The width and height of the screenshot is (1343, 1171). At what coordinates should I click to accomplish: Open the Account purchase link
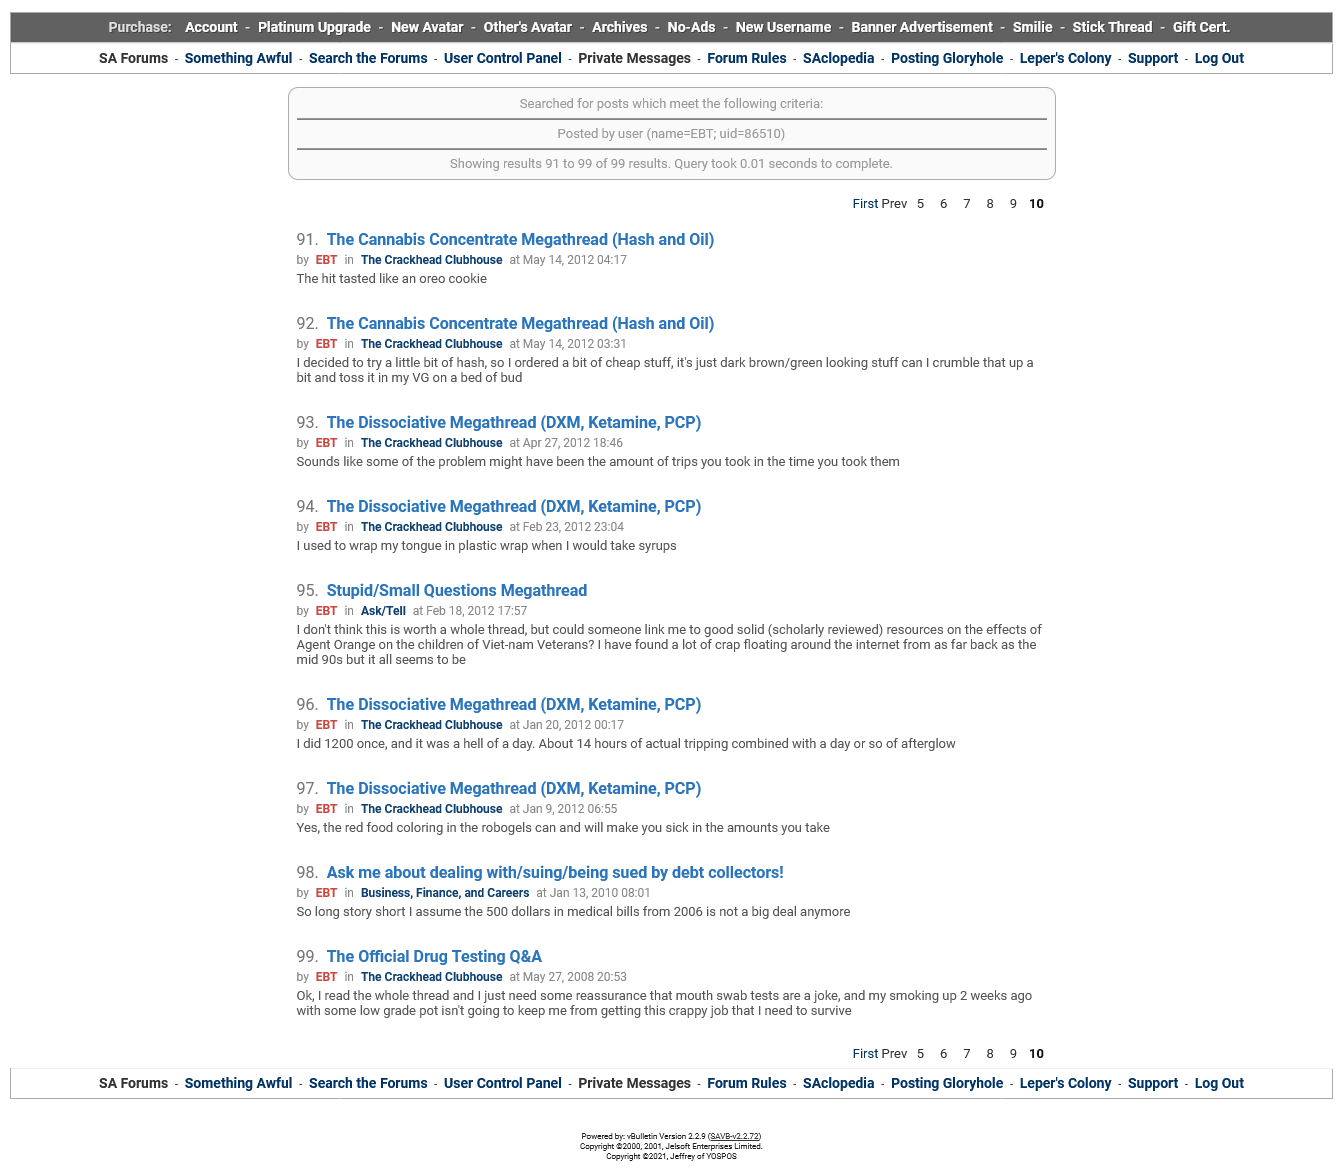211,27
